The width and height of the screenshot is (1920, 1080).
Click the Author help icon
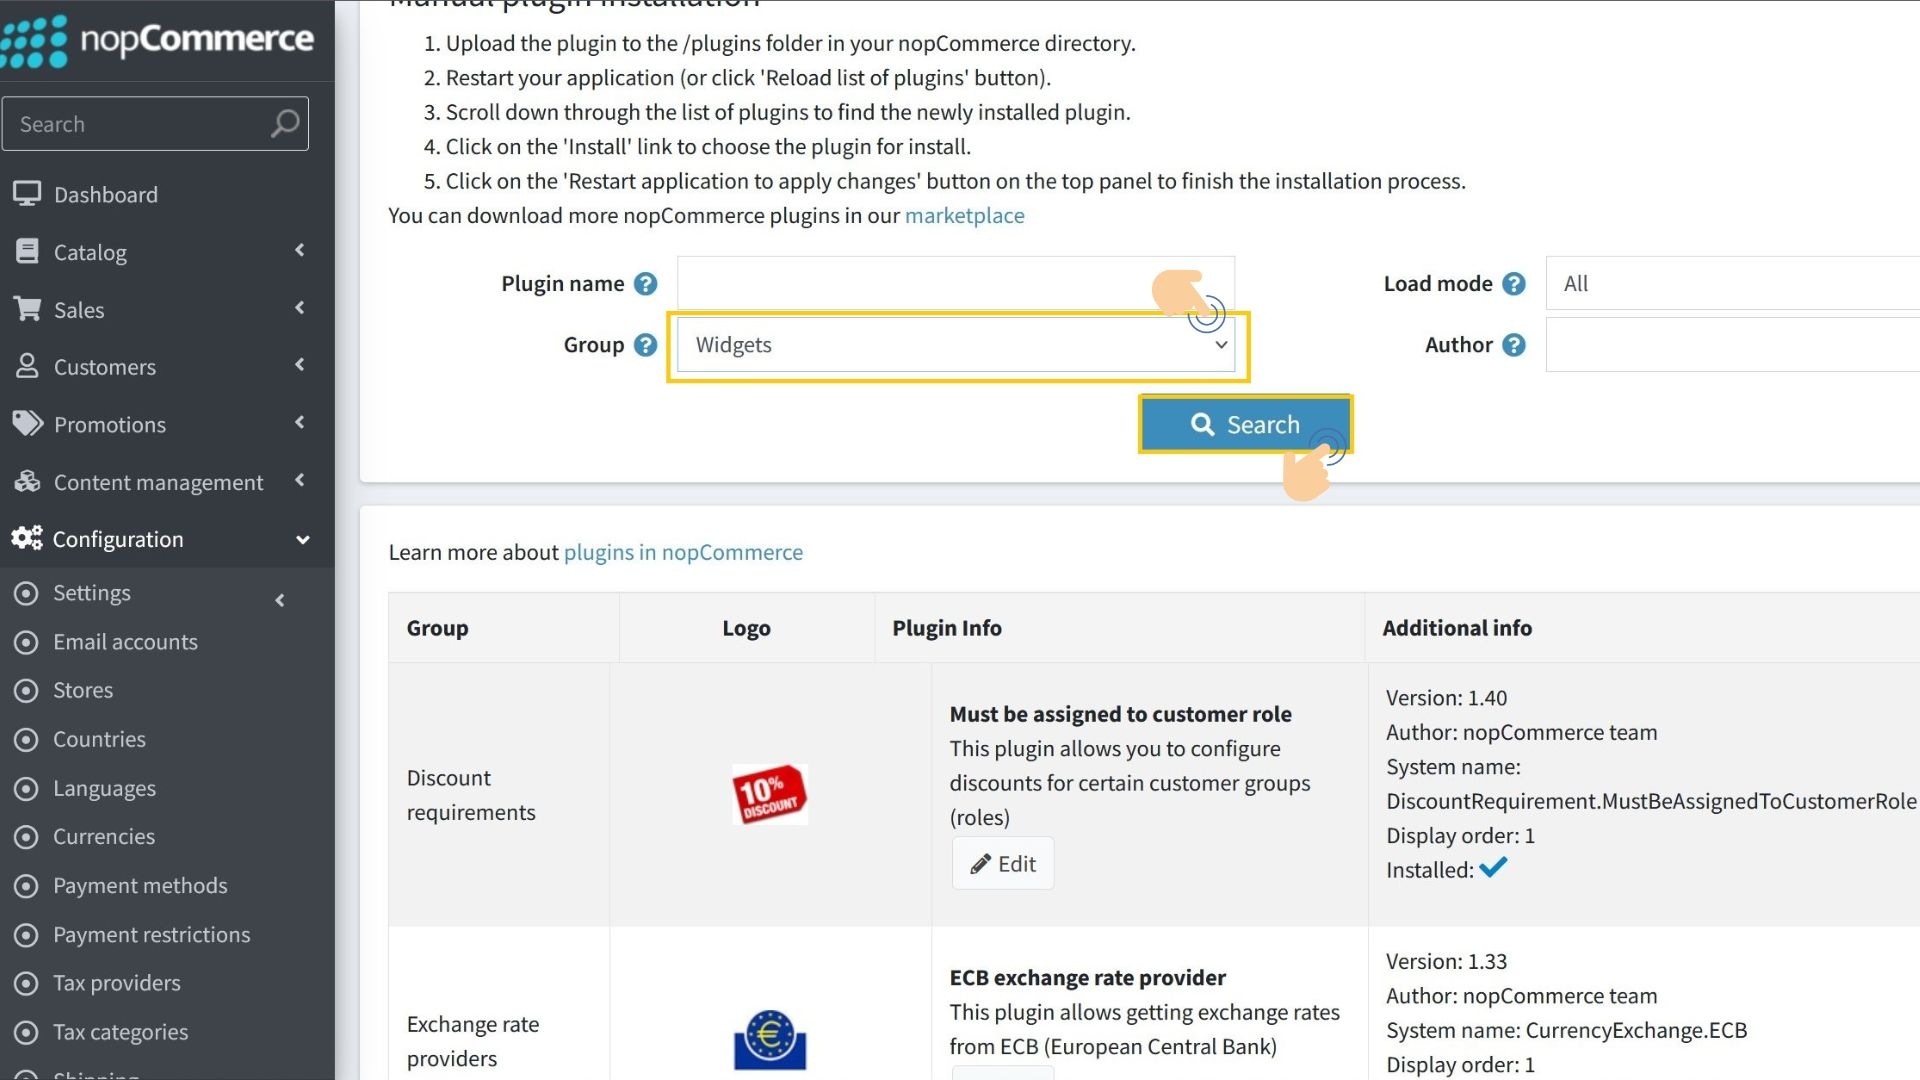tap(1514, 345)
